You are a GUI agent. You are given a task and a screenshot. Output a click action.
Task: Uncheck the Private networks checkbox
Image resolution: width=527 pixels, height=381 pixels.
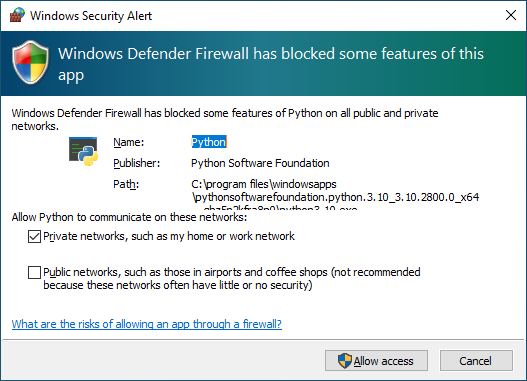[x=34, y=236]
